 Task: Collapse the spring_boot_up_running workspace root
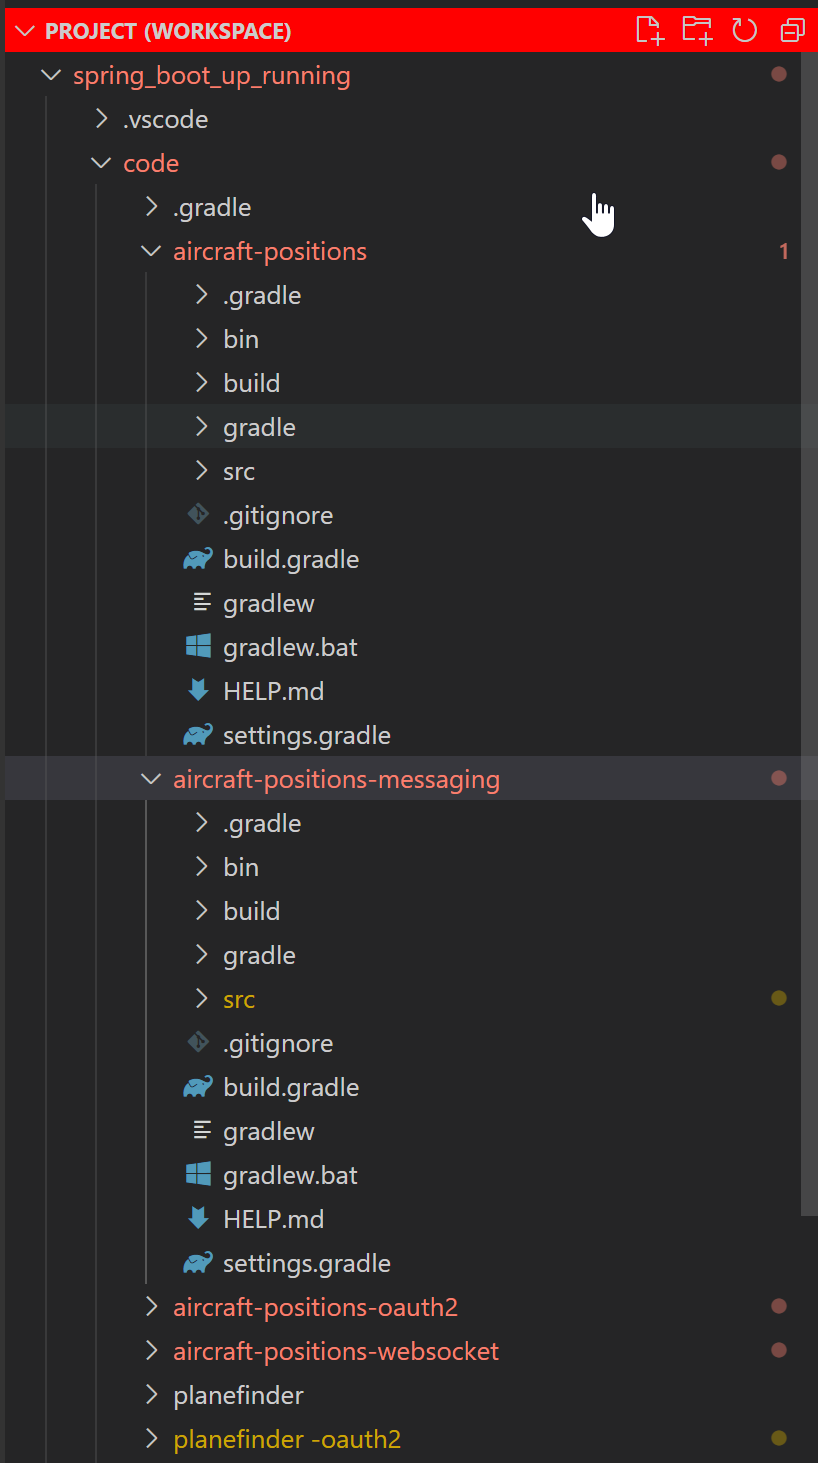pyautogui.click(x=51, y=74)
